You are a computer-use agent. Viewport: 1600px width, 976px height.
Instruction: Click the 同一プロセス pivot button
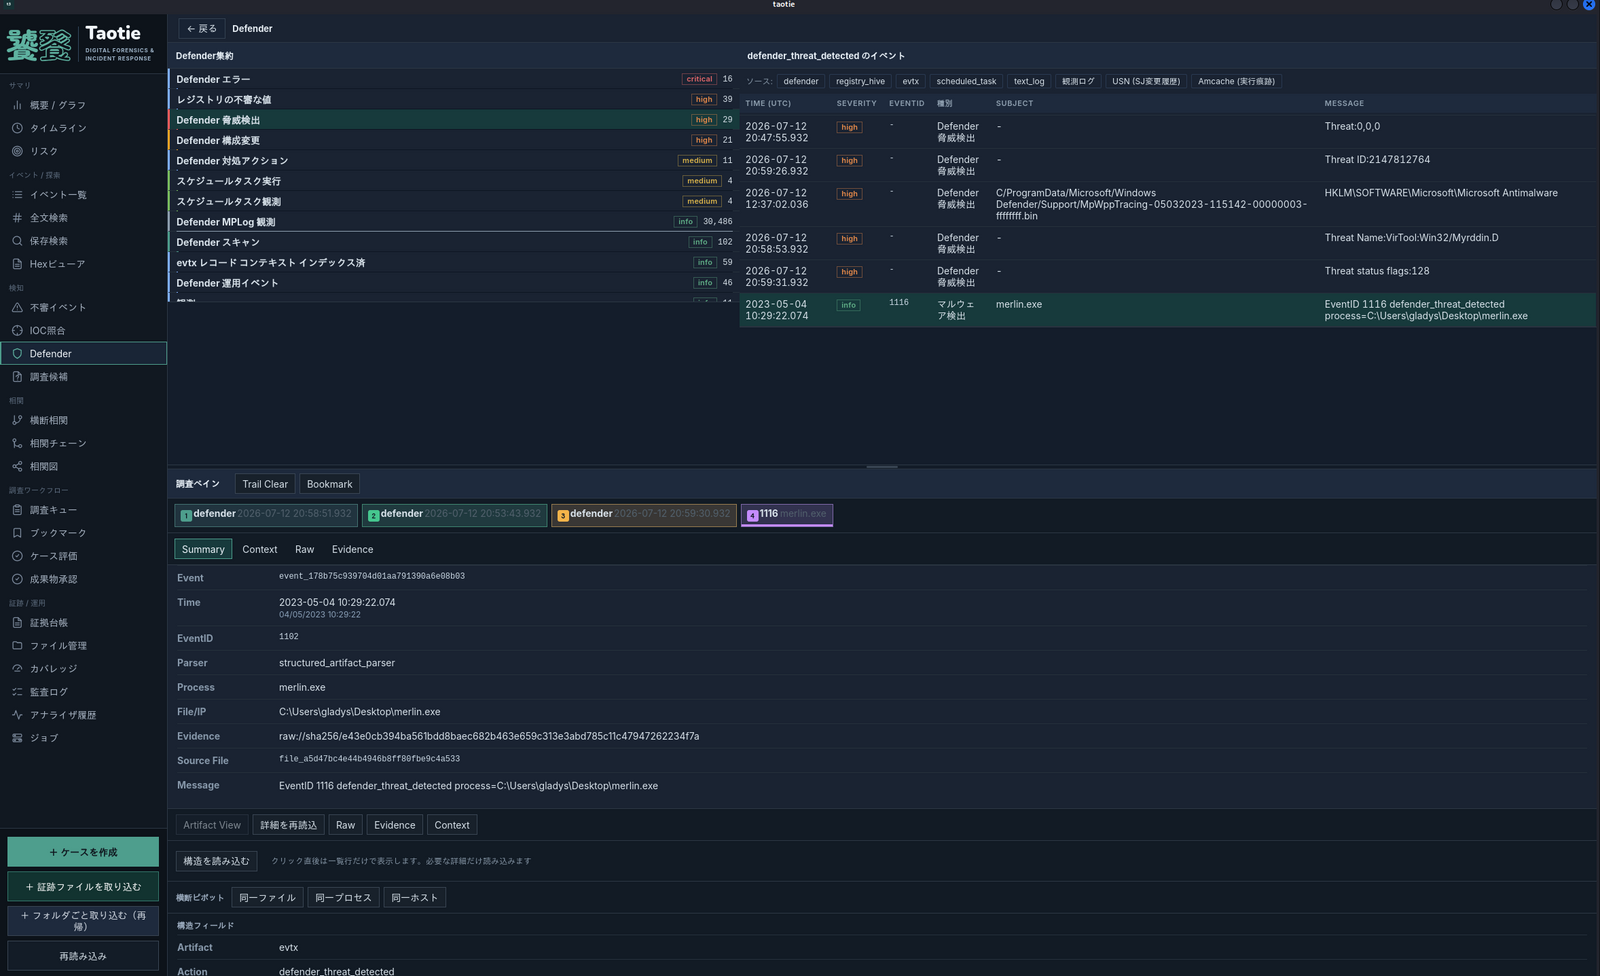point(344,898)
